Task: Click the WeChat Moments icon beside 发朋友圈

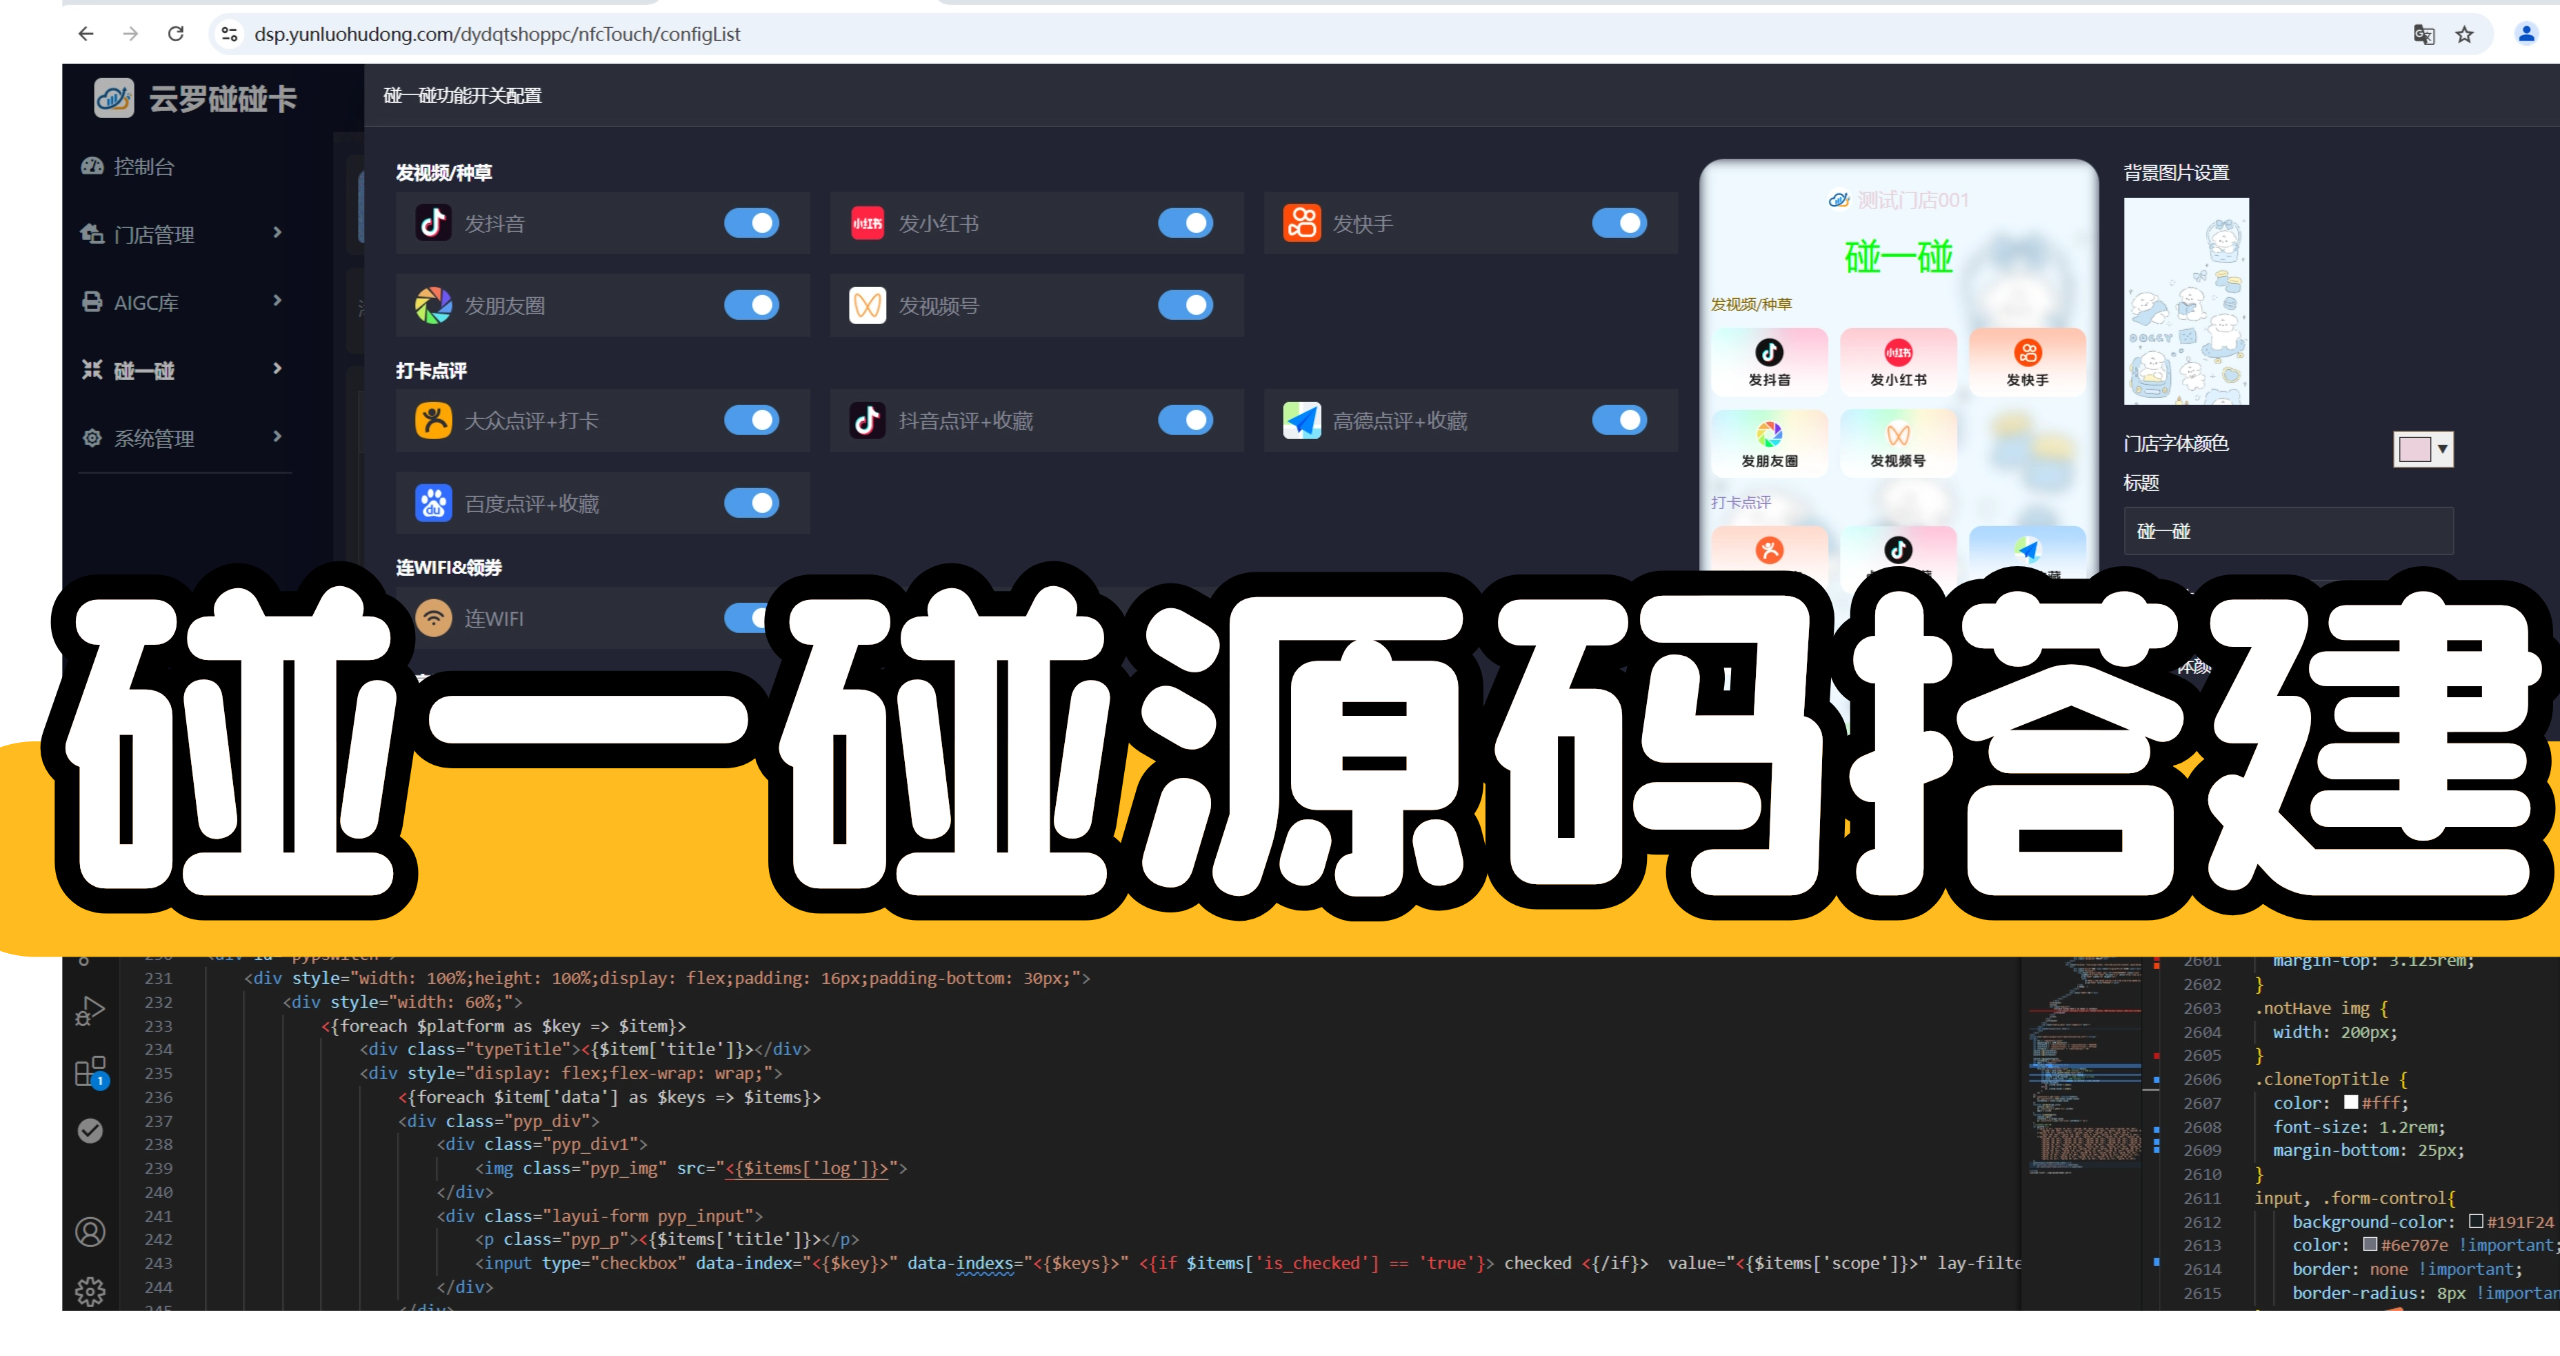Action: click(x=433, y=305)
